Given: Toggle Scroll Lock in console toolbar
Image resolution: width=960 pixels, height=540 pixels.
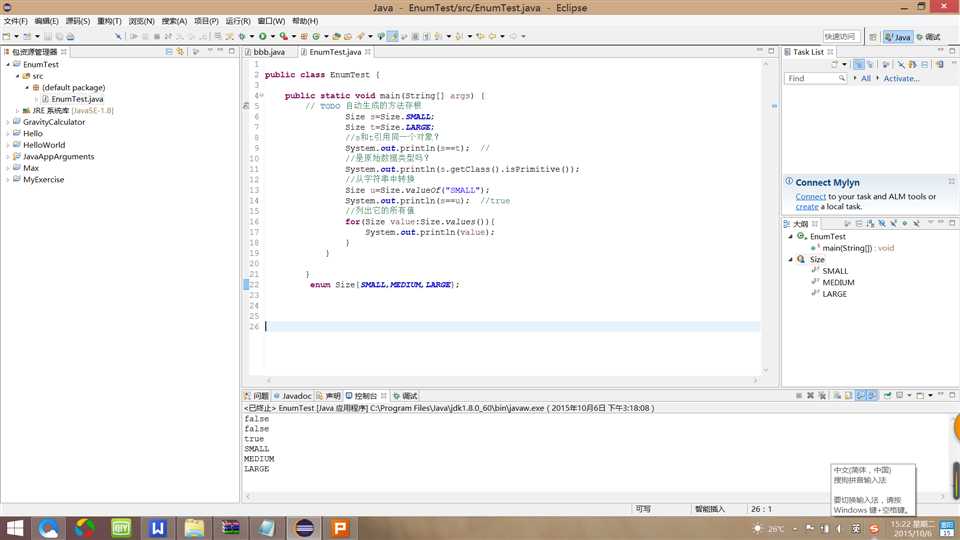Looking at the screenshot, I should click(848, 396).
